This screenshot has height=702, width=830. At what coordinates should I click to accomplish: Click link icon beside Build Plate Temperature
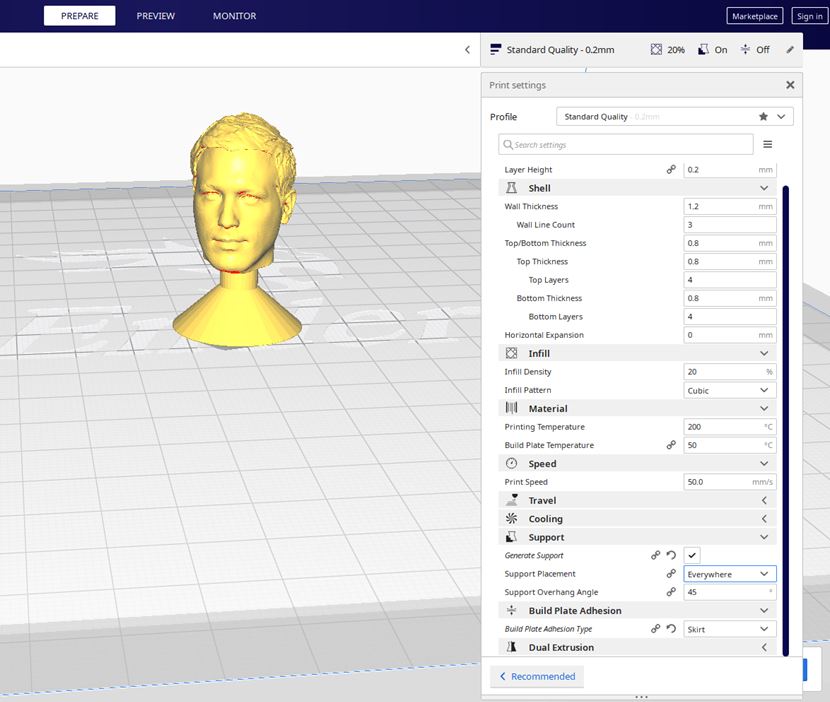coord(671,445)
